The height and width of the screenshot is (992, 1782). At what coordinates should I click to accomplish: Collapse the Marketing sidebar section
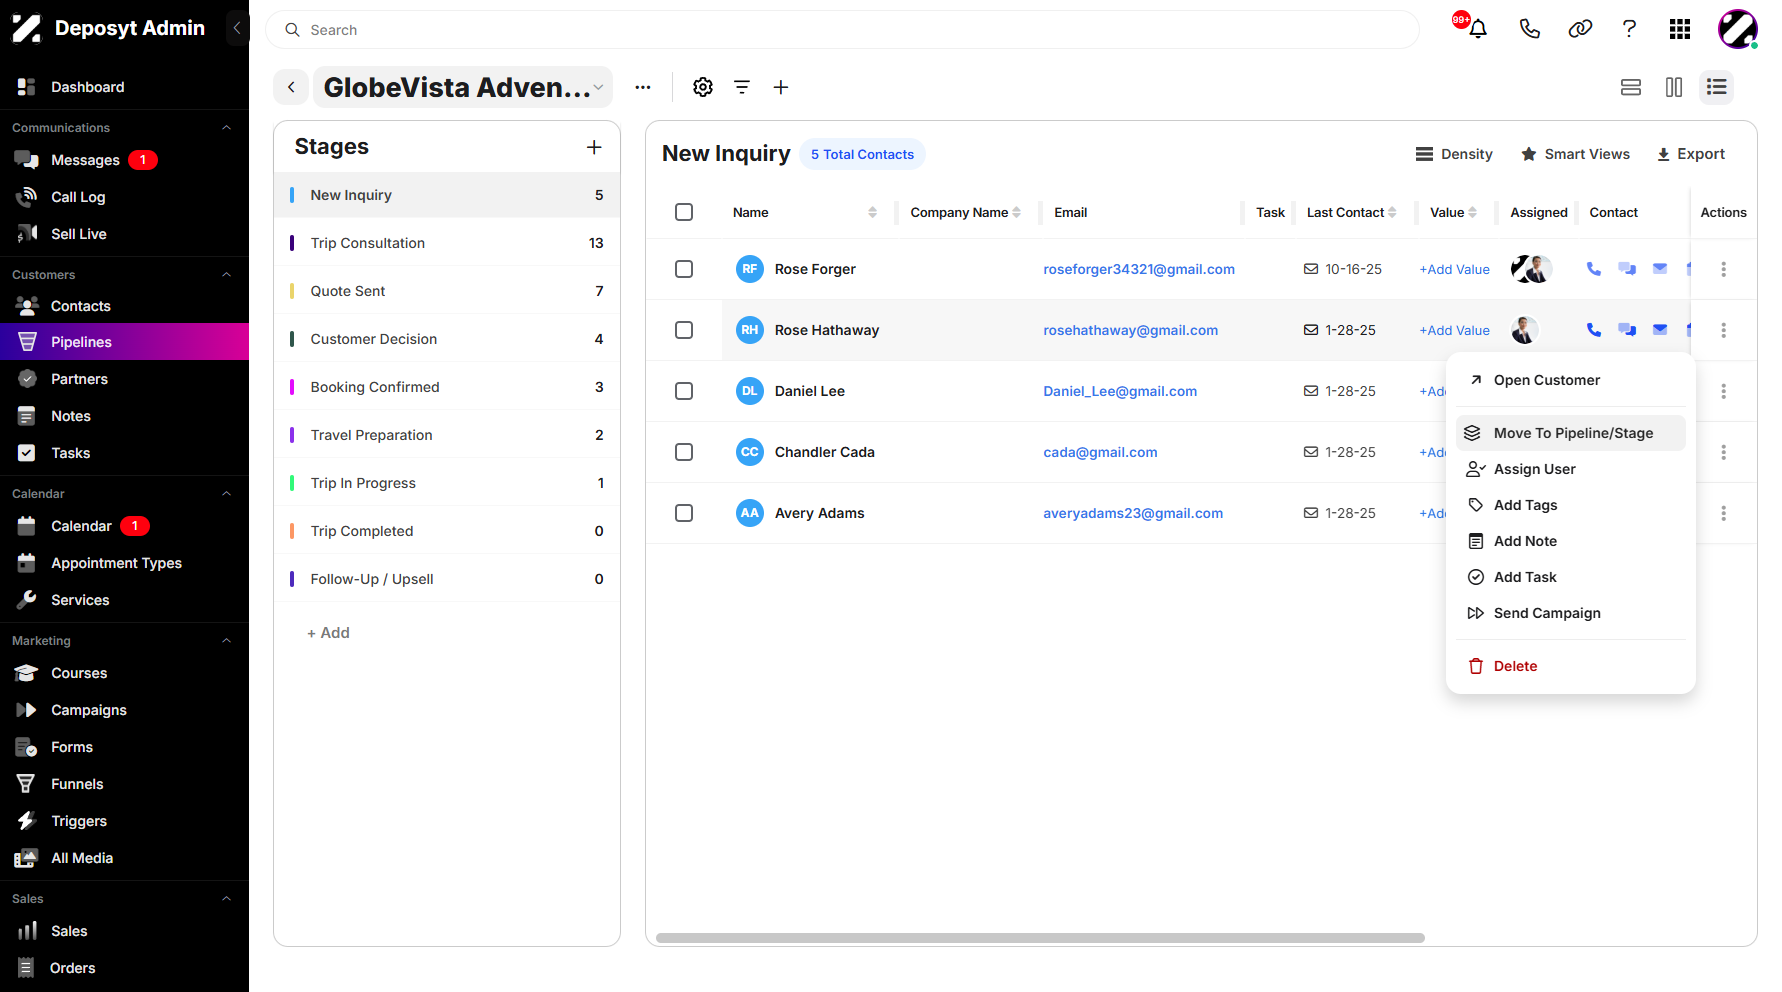(226, 641)
